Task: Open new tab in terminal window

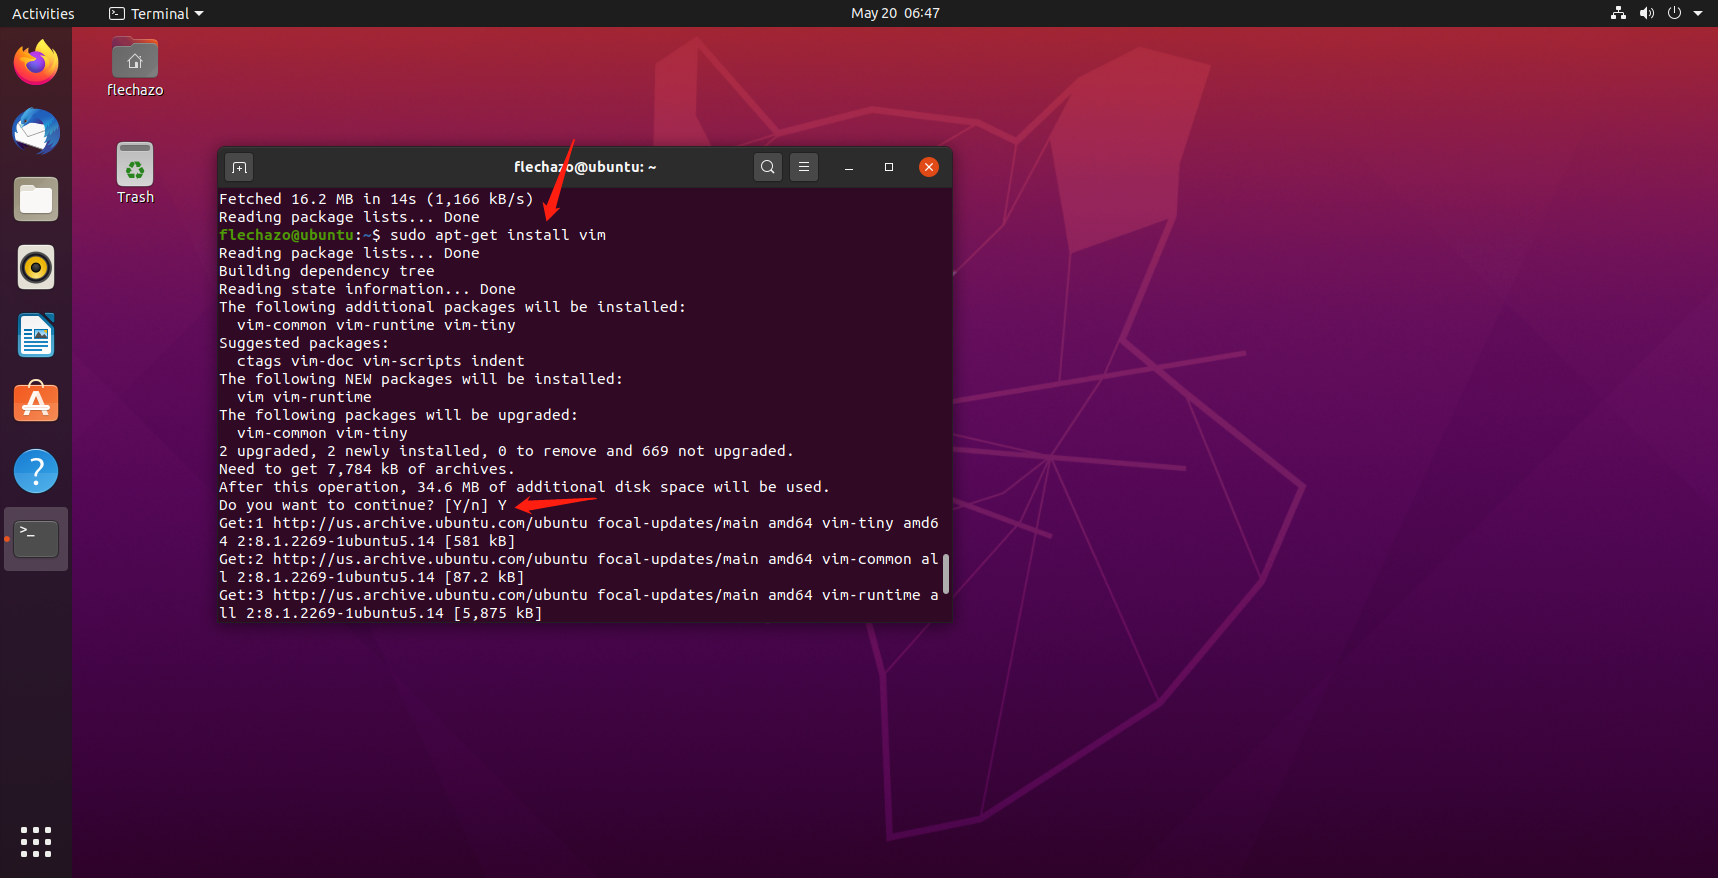Action: 239,167
